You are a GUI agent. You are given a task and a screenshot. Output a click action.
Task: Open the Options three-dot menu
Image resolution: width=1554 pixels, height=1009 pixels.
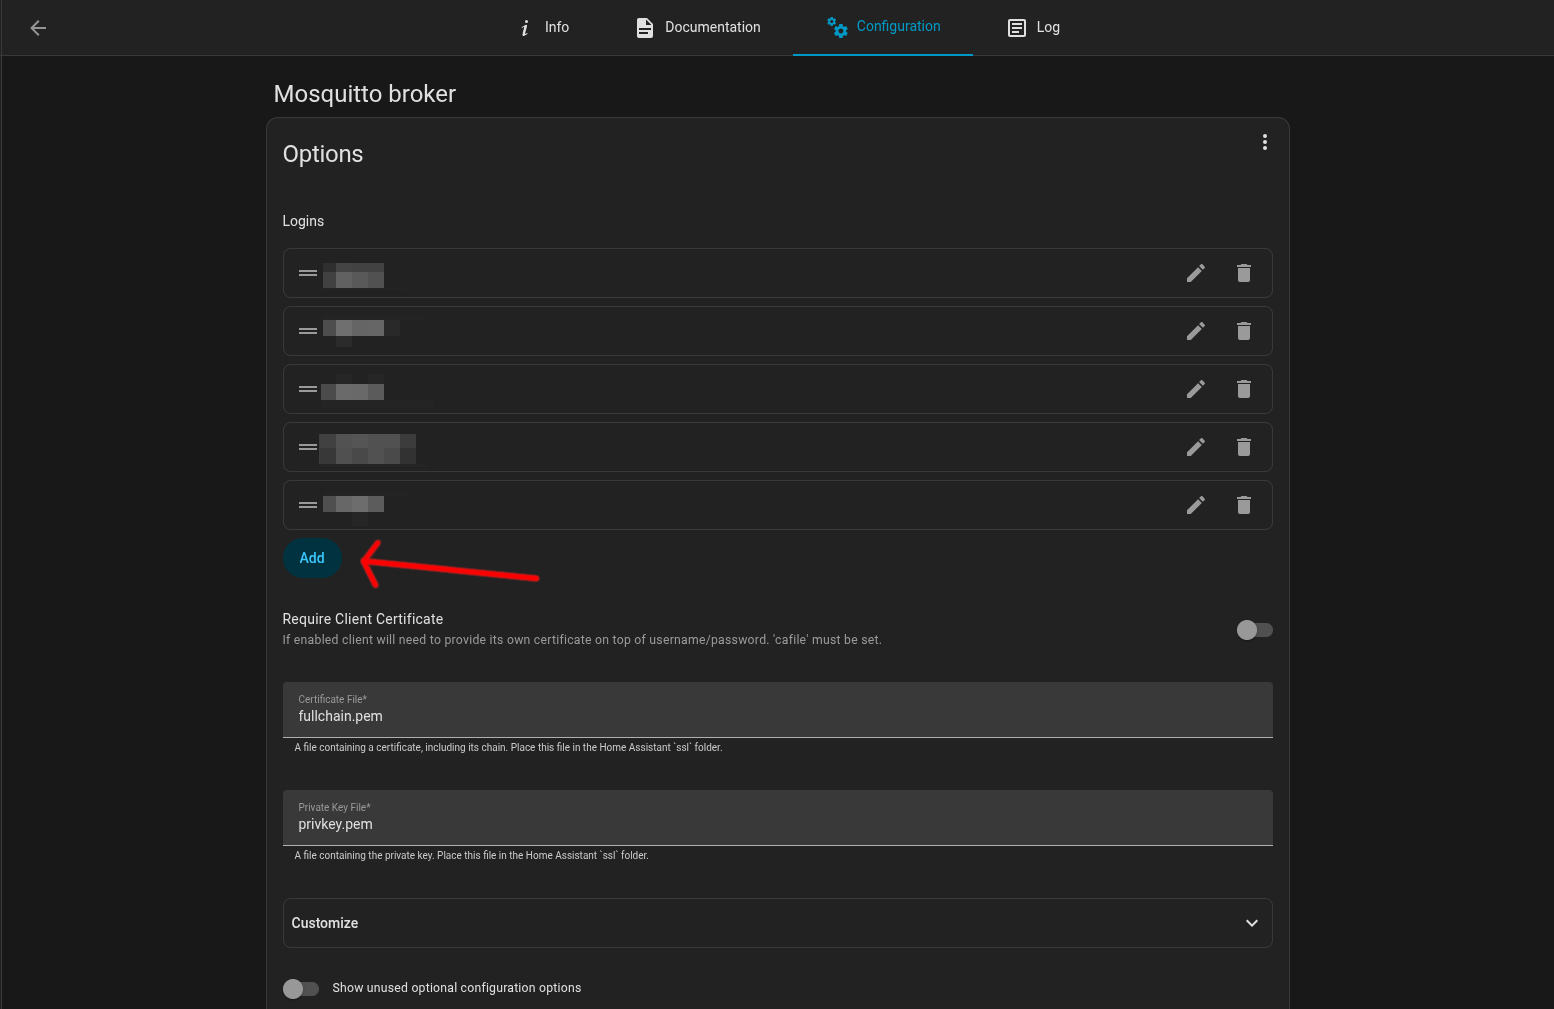(x=1265, y=142)
